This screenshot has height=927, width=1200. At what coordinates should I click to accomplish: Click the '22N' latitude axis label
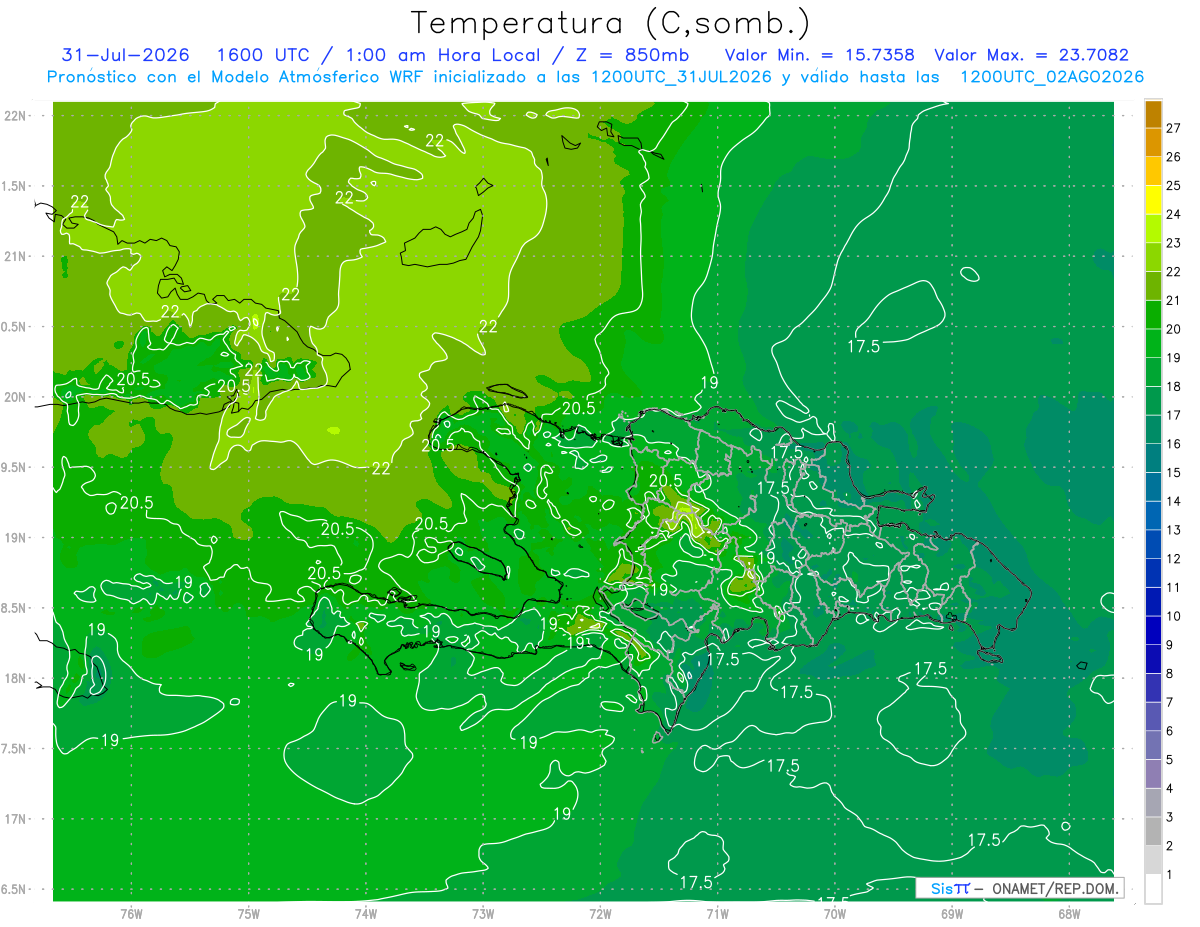click(x=15, y=115)
